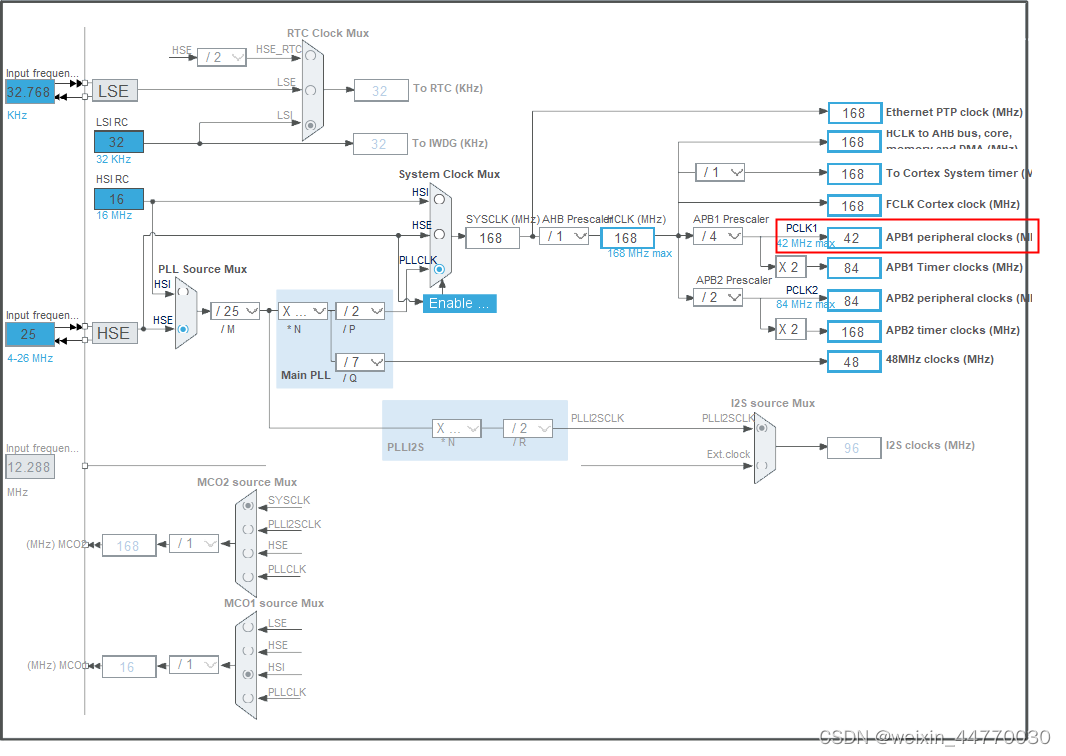This screenshot has height=756, width=1066.
Task: Select HSE in PLL Source Mux
Action: pos(183,329)
